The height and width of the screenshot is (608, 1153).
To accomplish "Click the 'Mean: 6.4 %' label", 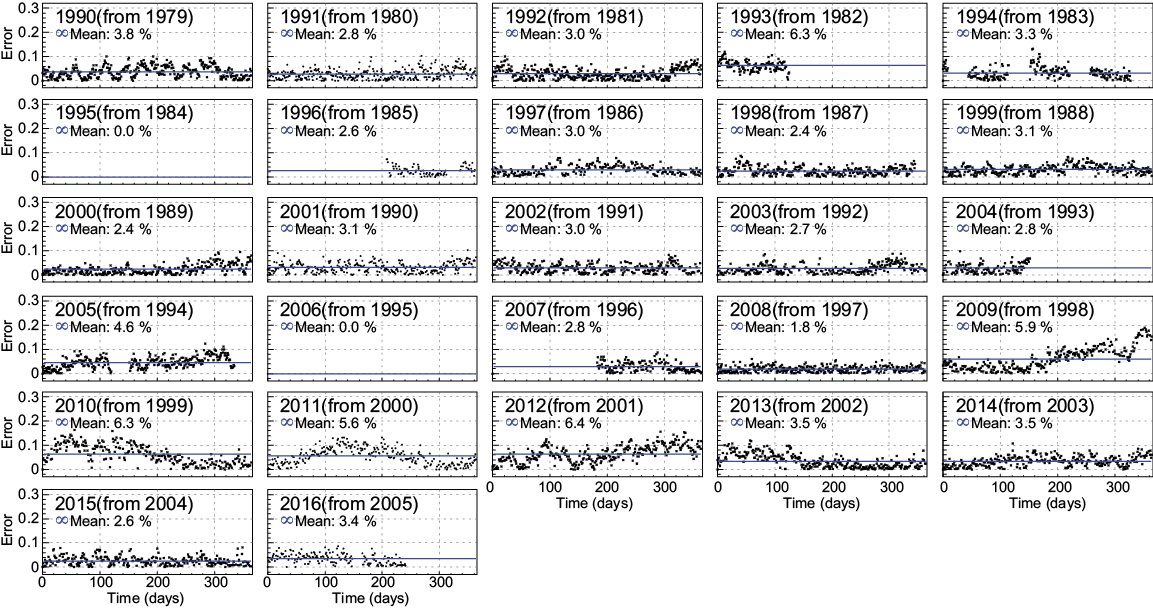I will [x=561, y=424].
